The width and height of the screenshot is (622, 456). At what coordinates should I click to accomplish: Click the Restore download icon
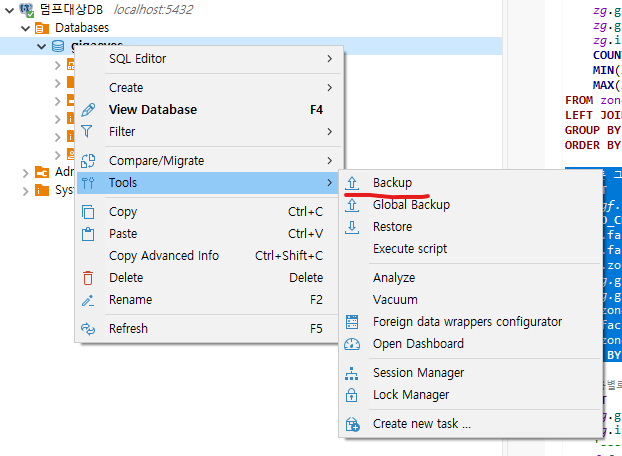[352, 227]
